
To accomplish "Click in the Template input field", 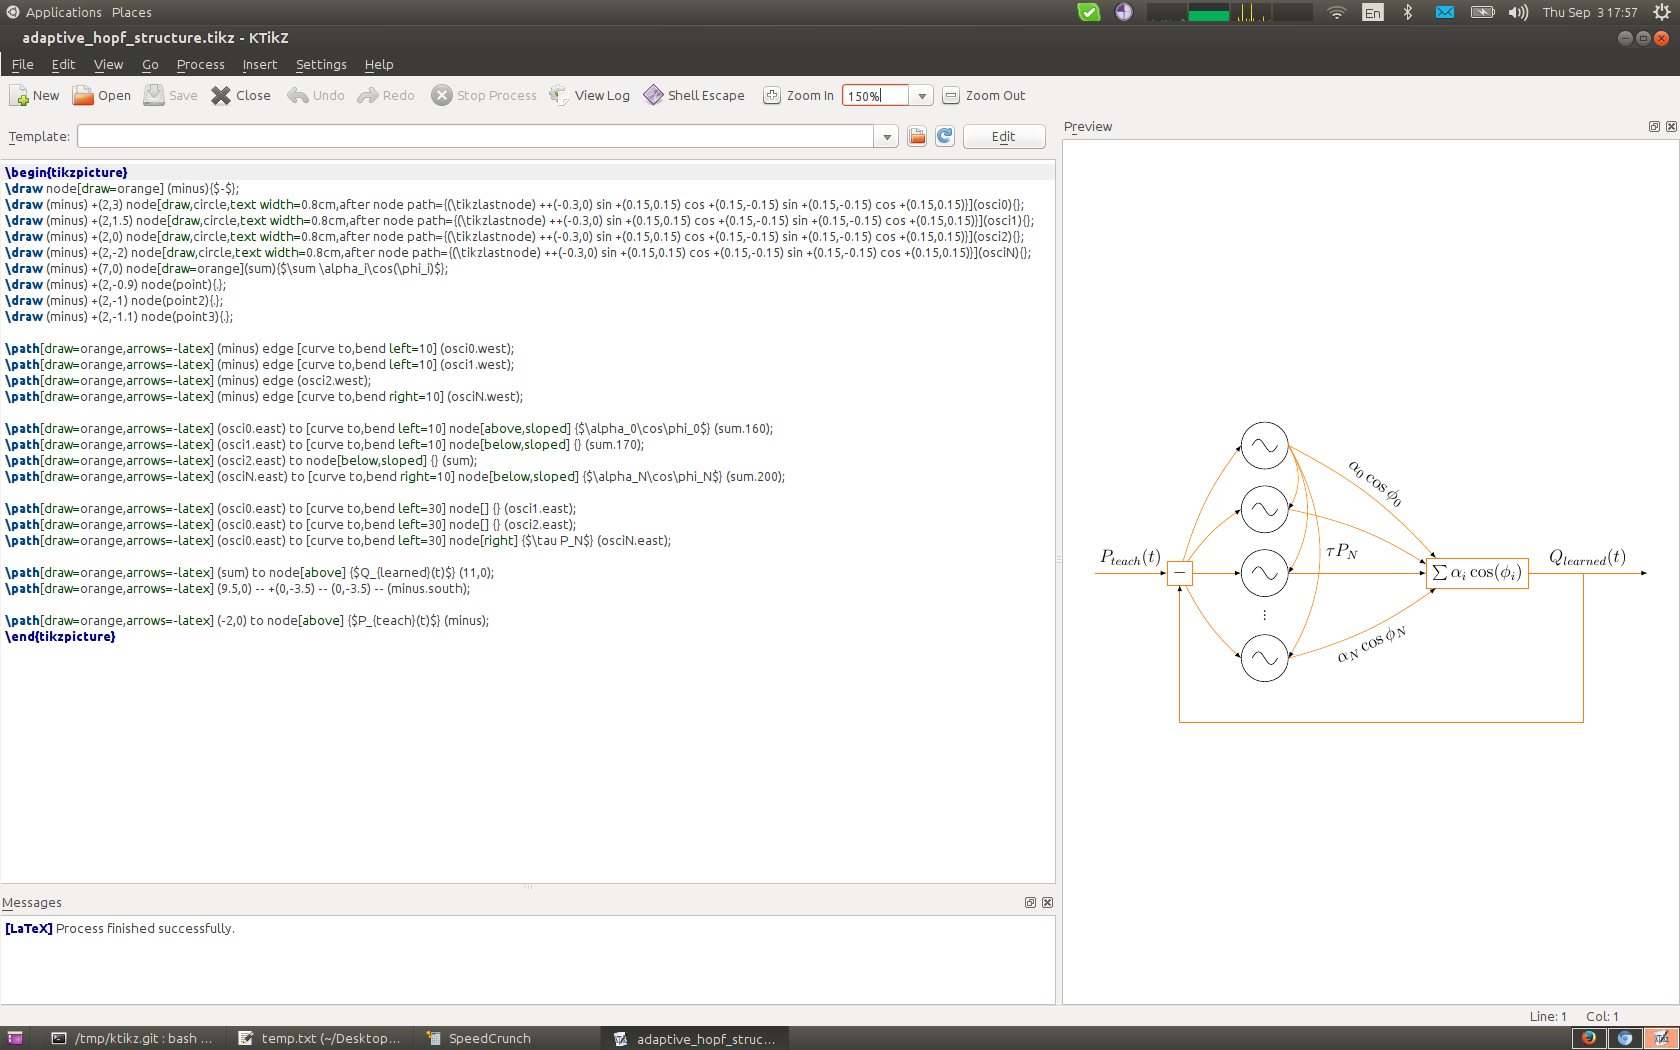I will pyautogui.click(x=475, y=137).
